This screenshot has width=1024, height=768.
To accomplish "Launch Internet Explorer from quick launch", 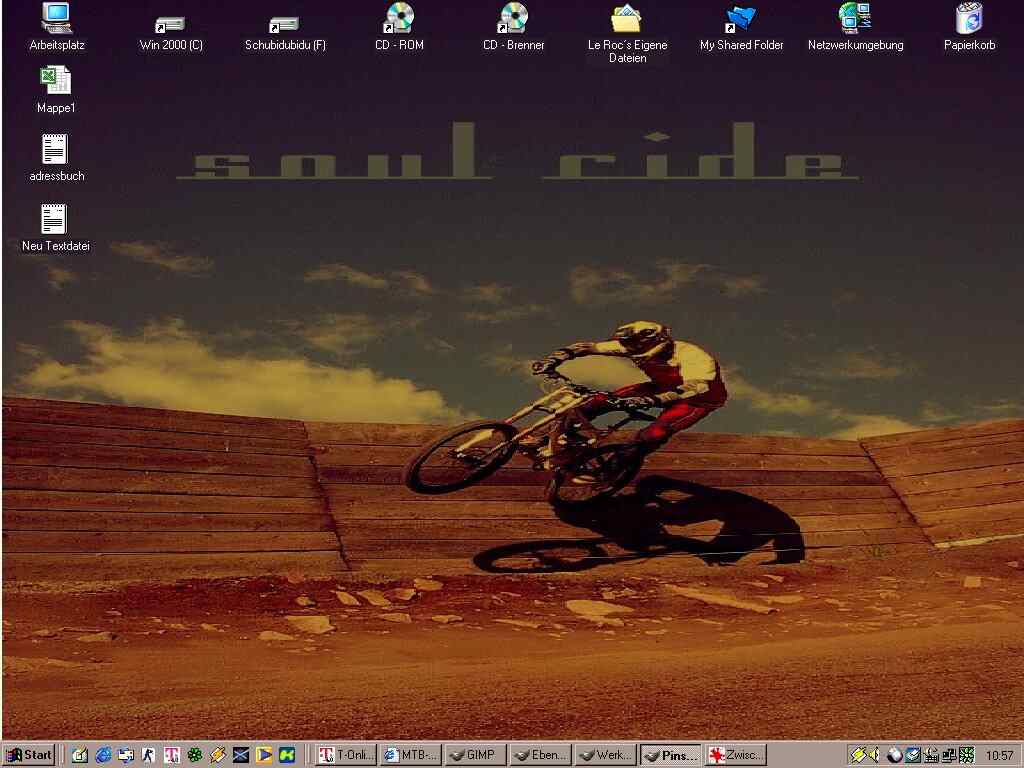I will 103,755.
